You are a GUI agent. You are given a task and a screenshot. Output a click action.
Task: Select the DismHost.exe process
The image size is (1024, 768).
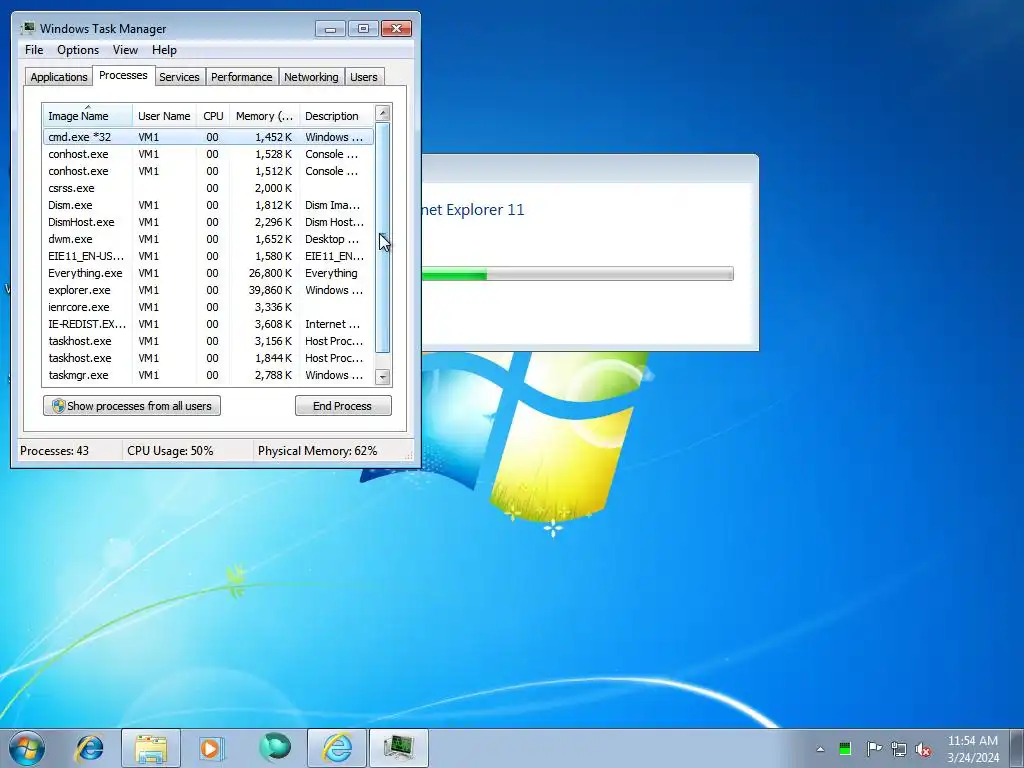[208, 222]
